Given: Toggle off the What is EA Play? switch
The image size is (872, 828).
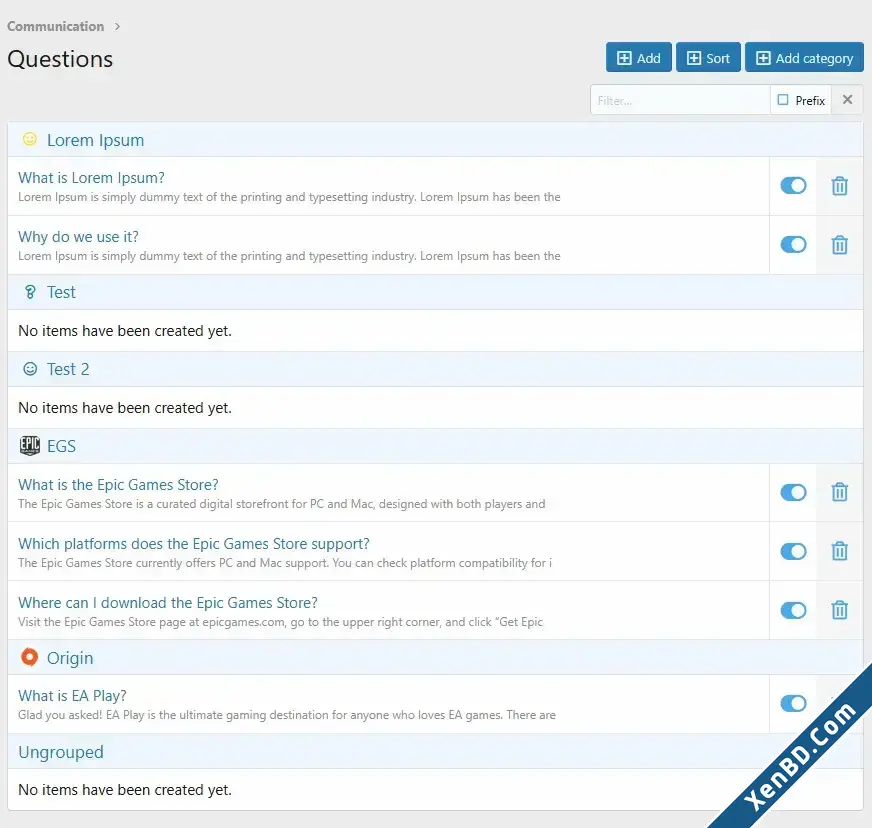Looking at the screenshot, I should pos(793,703).
